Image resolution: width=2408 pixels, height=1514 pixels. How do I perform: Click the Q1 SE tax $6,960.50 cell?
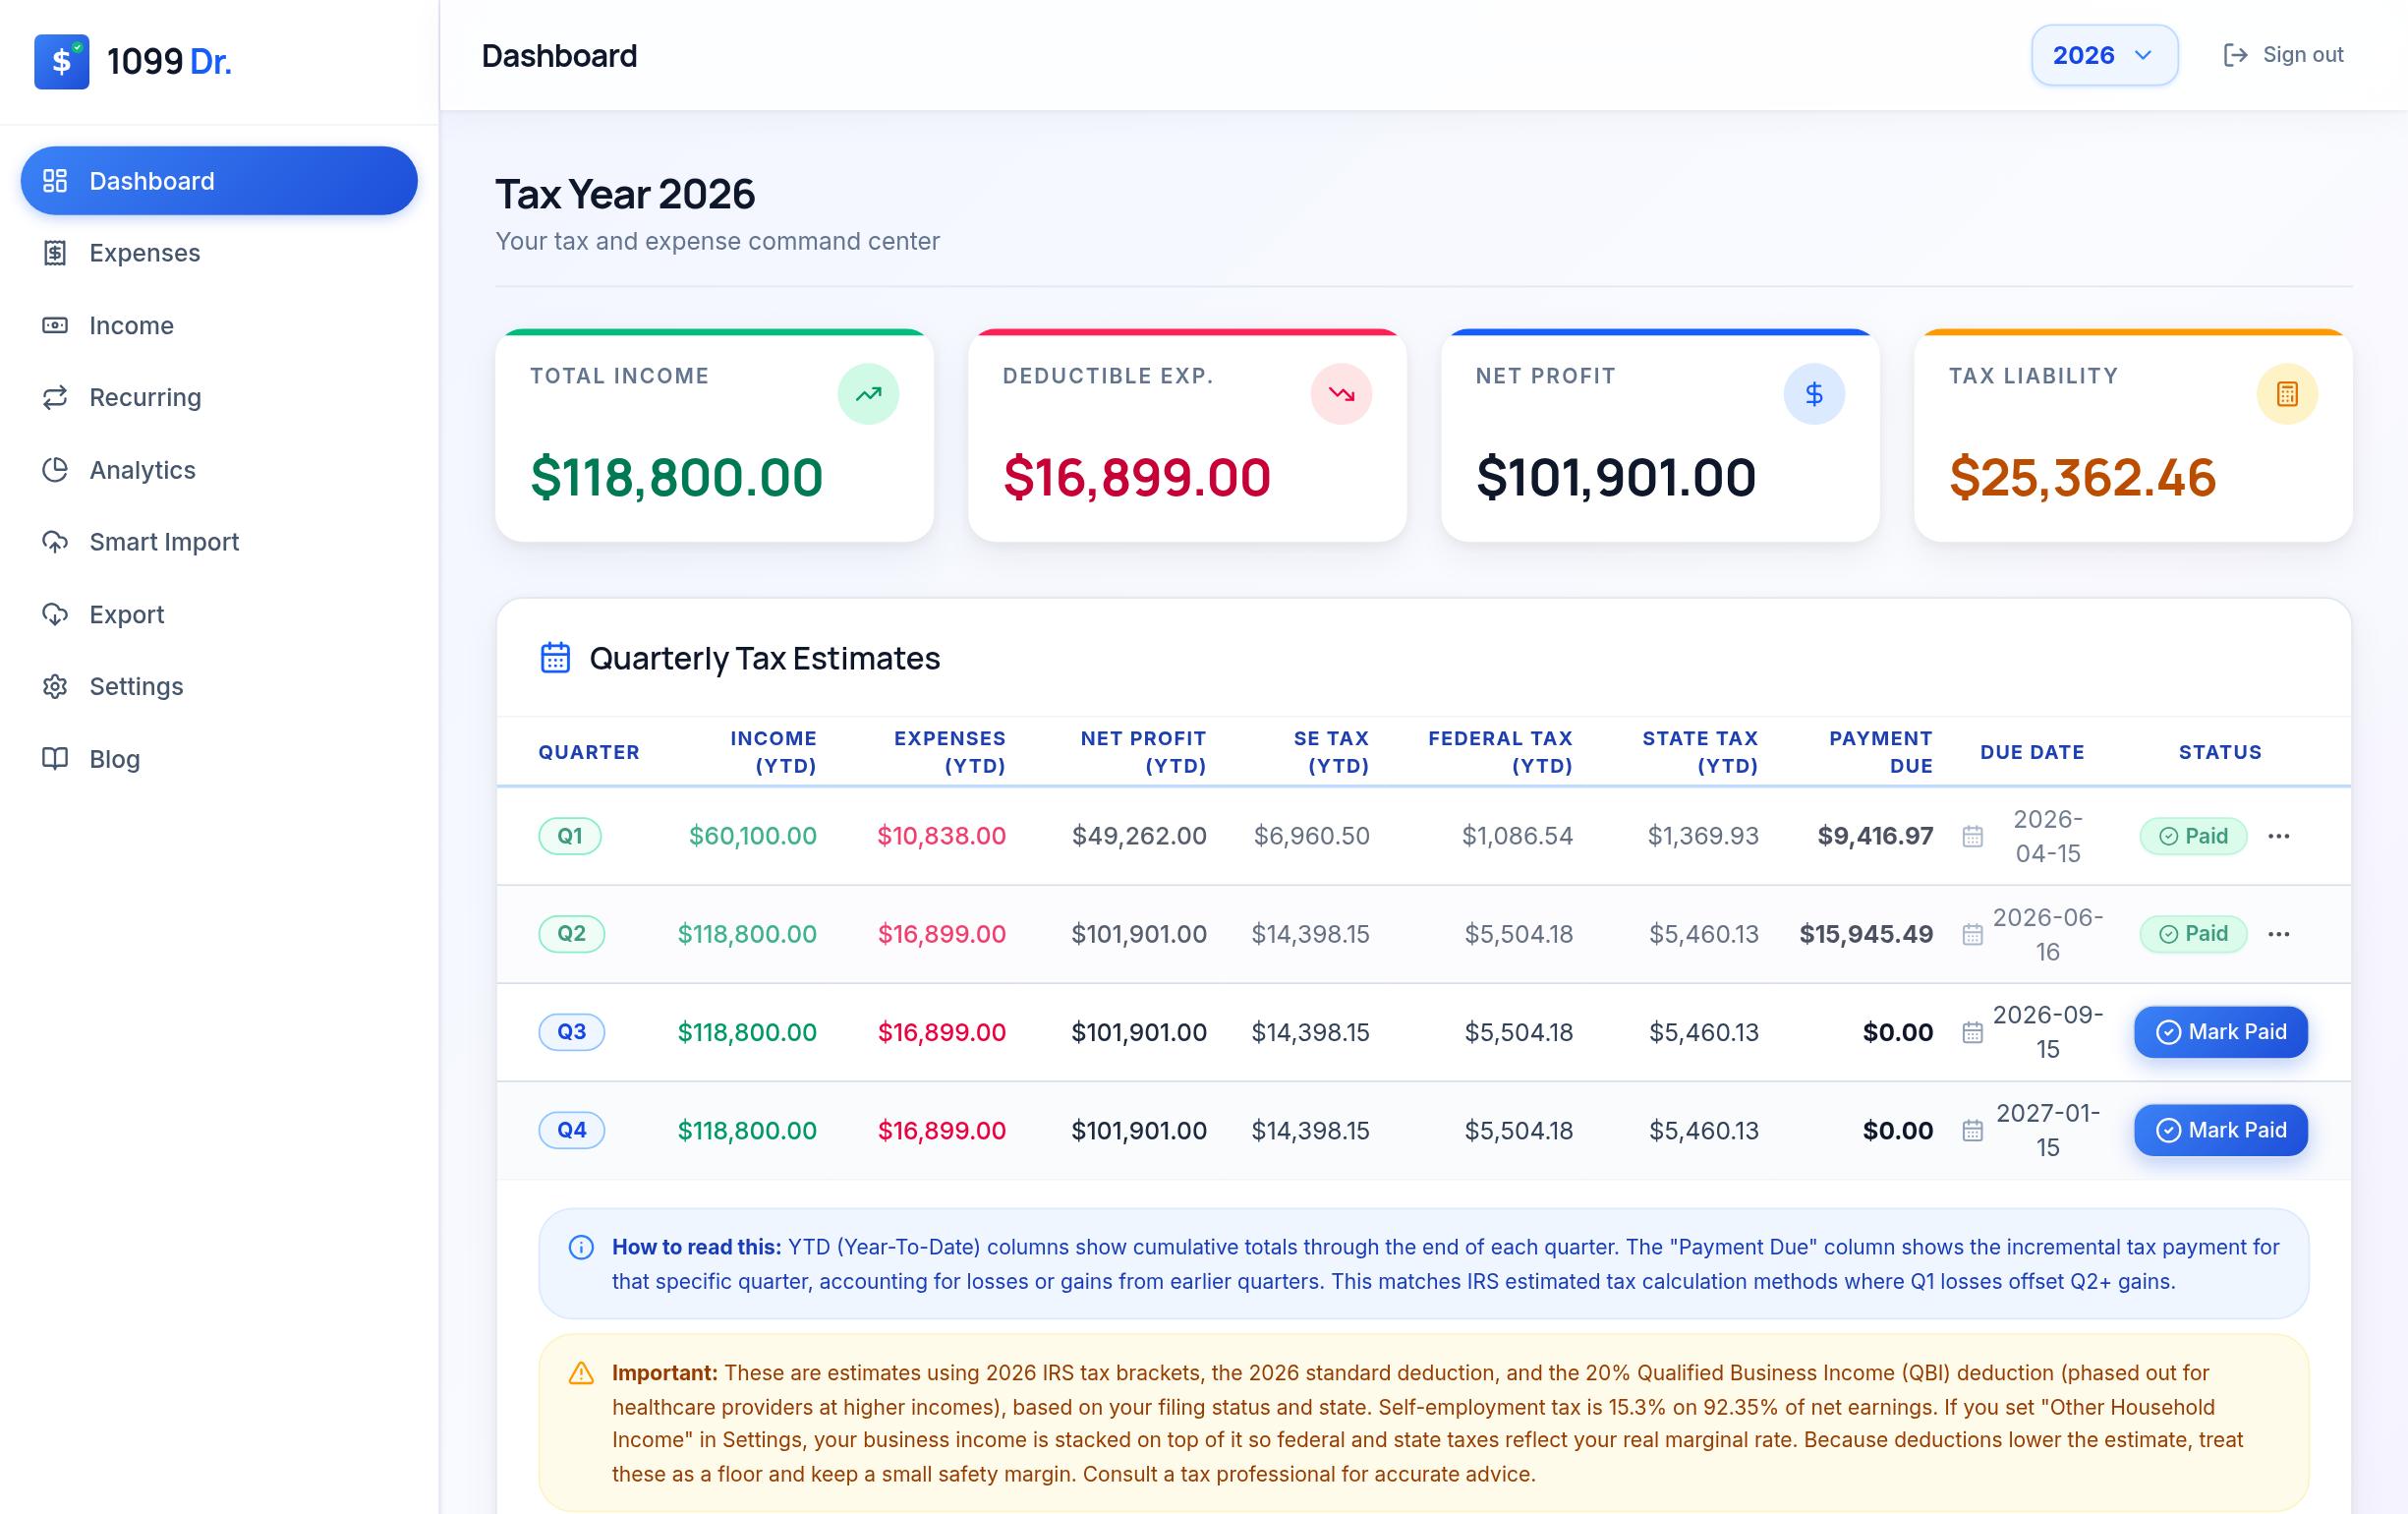tap(1311, 836)
